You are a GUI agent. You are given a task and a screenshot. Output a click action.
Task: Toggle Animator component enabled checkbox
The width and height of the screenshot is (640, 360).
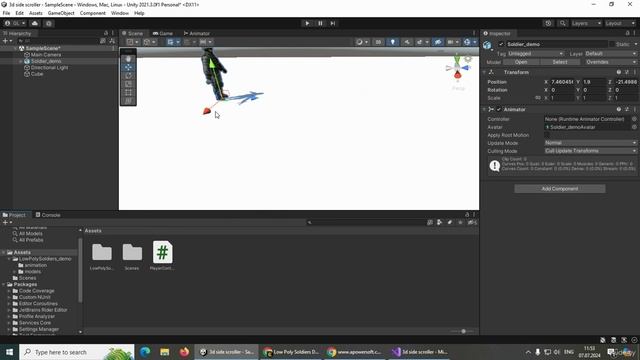(498, 109)
